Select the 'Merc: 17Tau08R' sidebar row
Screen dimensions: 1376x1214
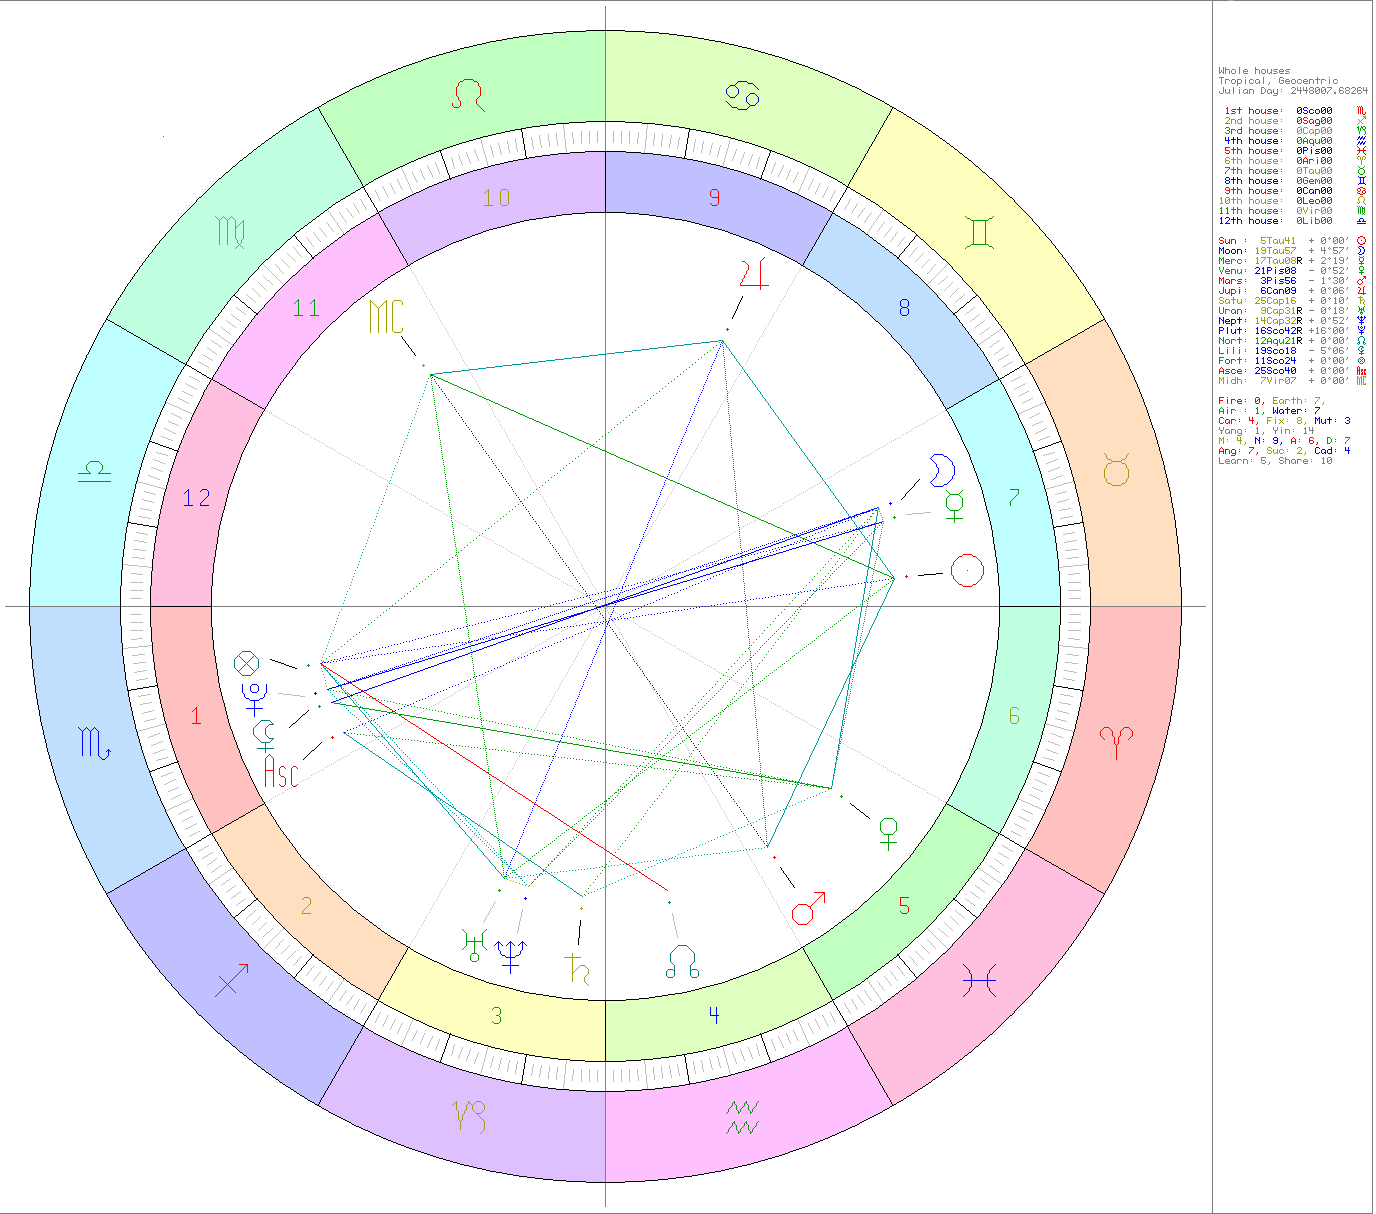tap(1293, 261)
